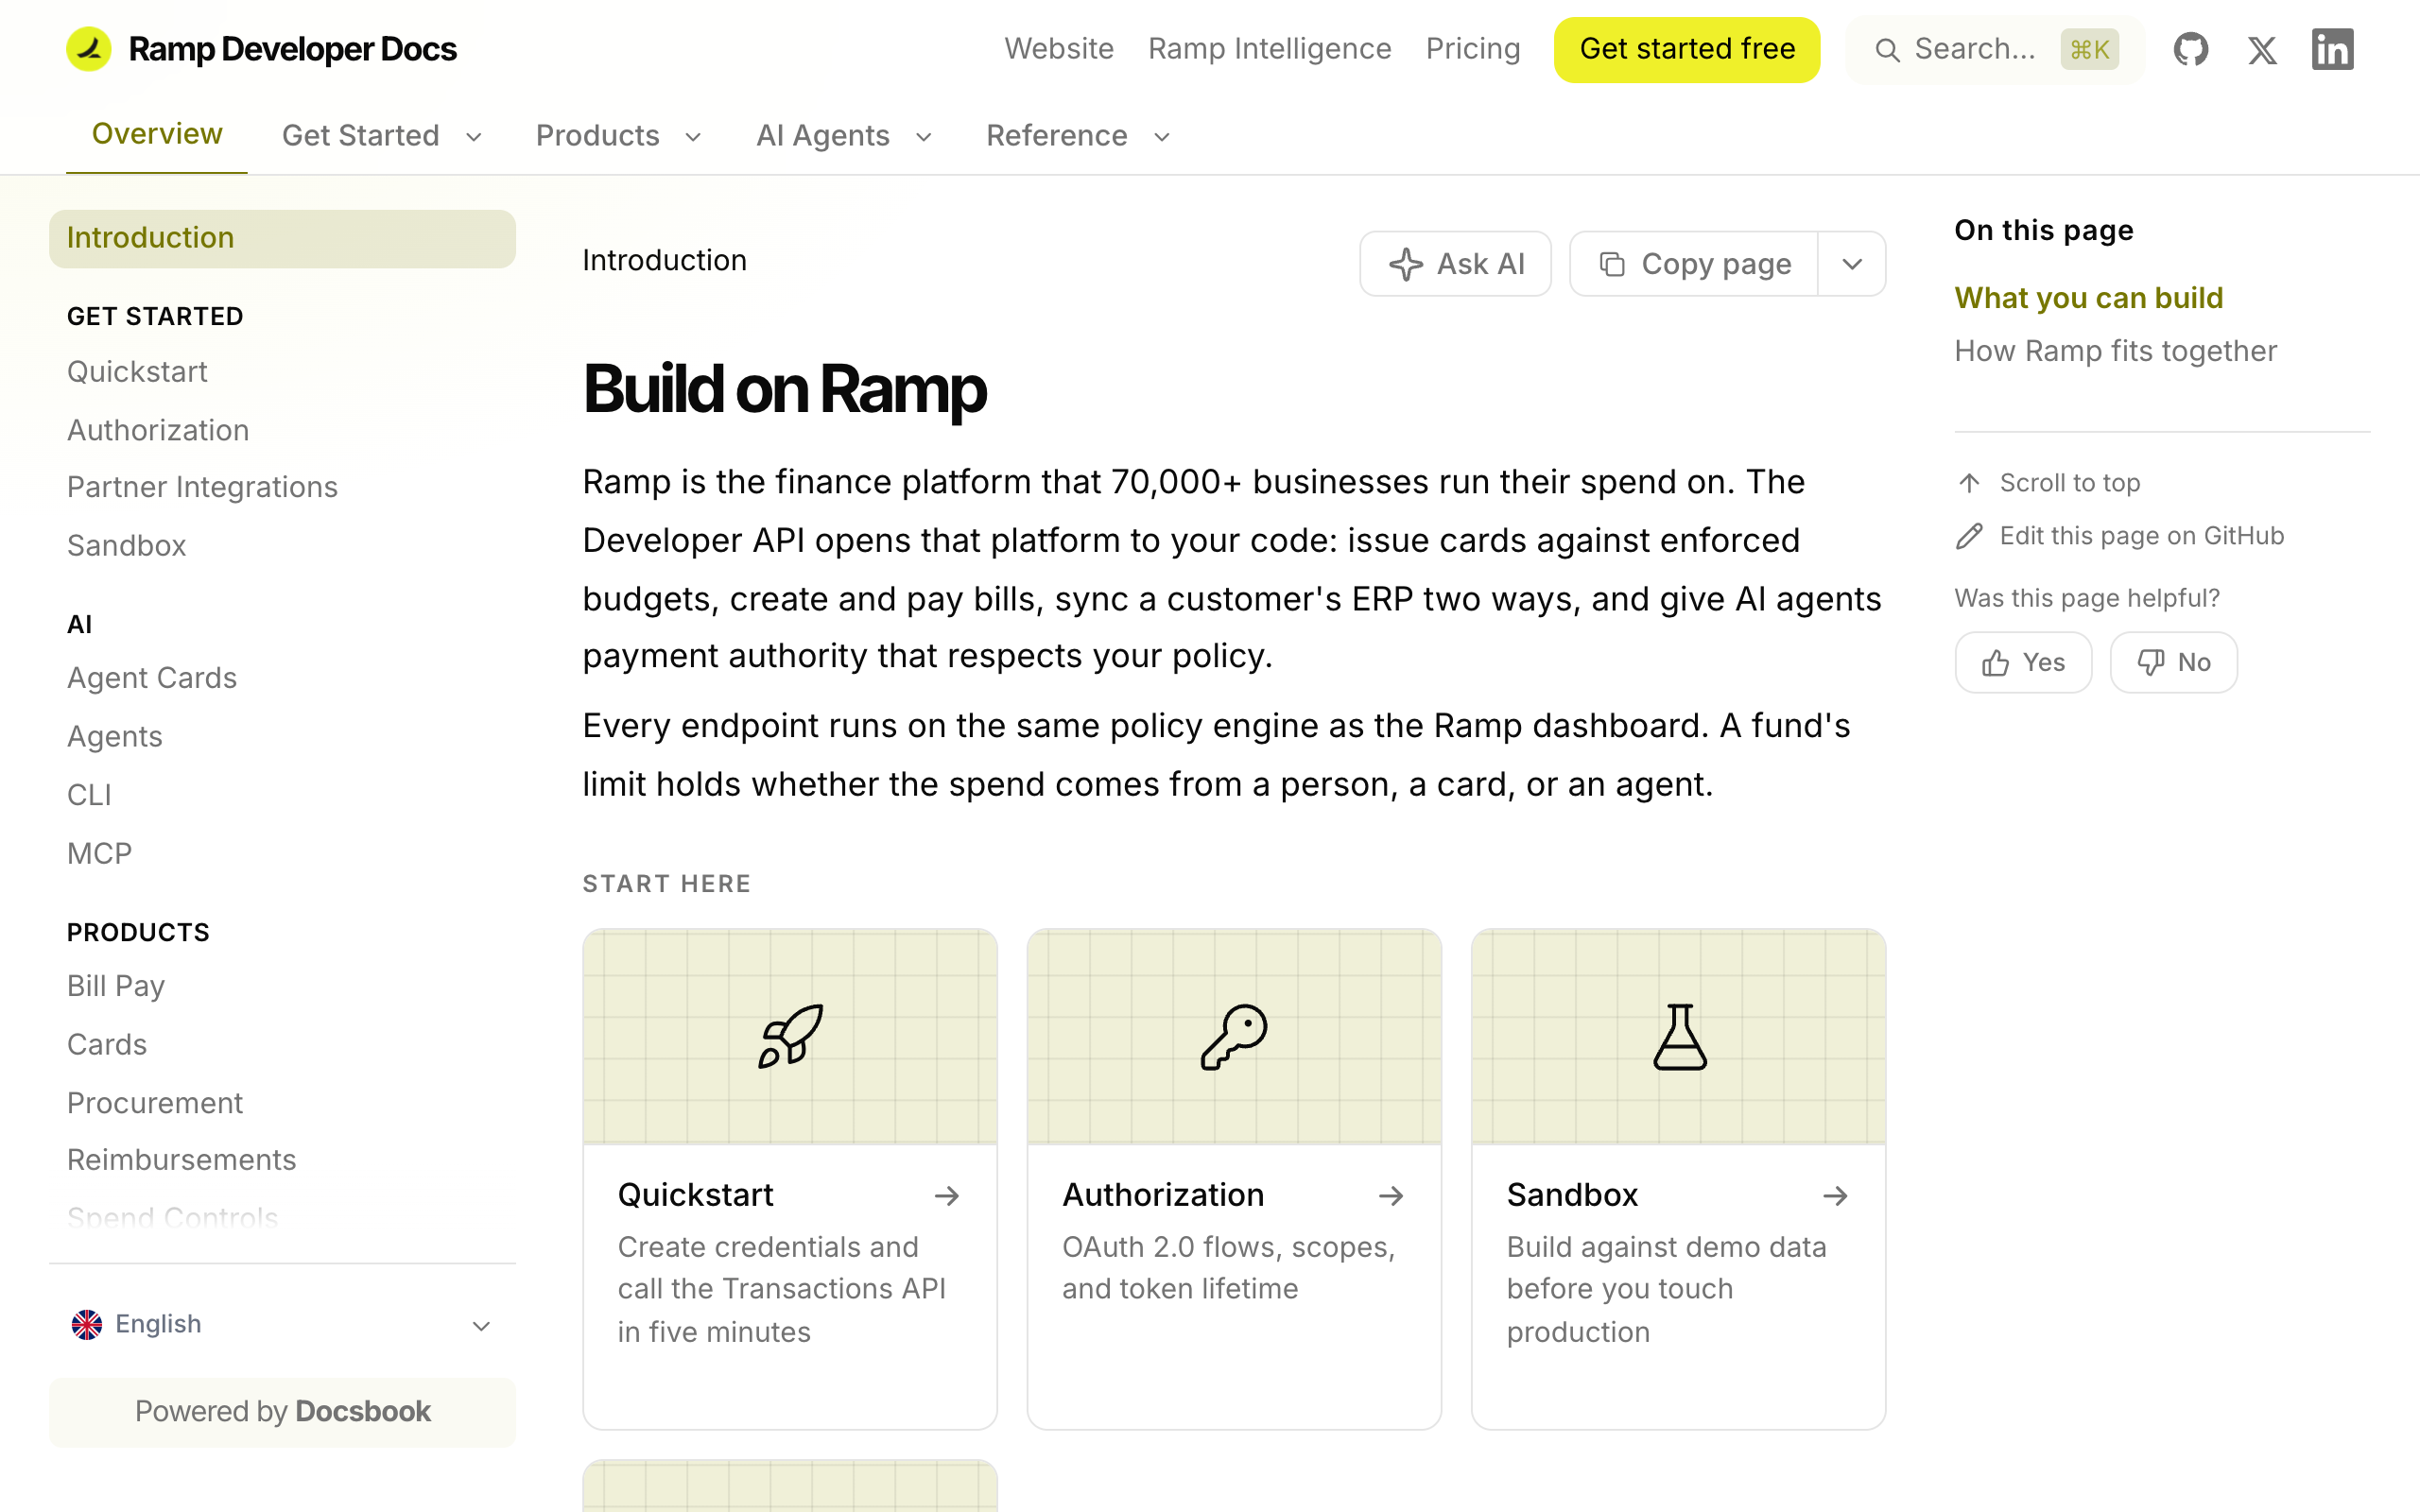Screen dimensions: 2420x1512
Task: Focus the Search input field
Action: [x=1995, y=50]
